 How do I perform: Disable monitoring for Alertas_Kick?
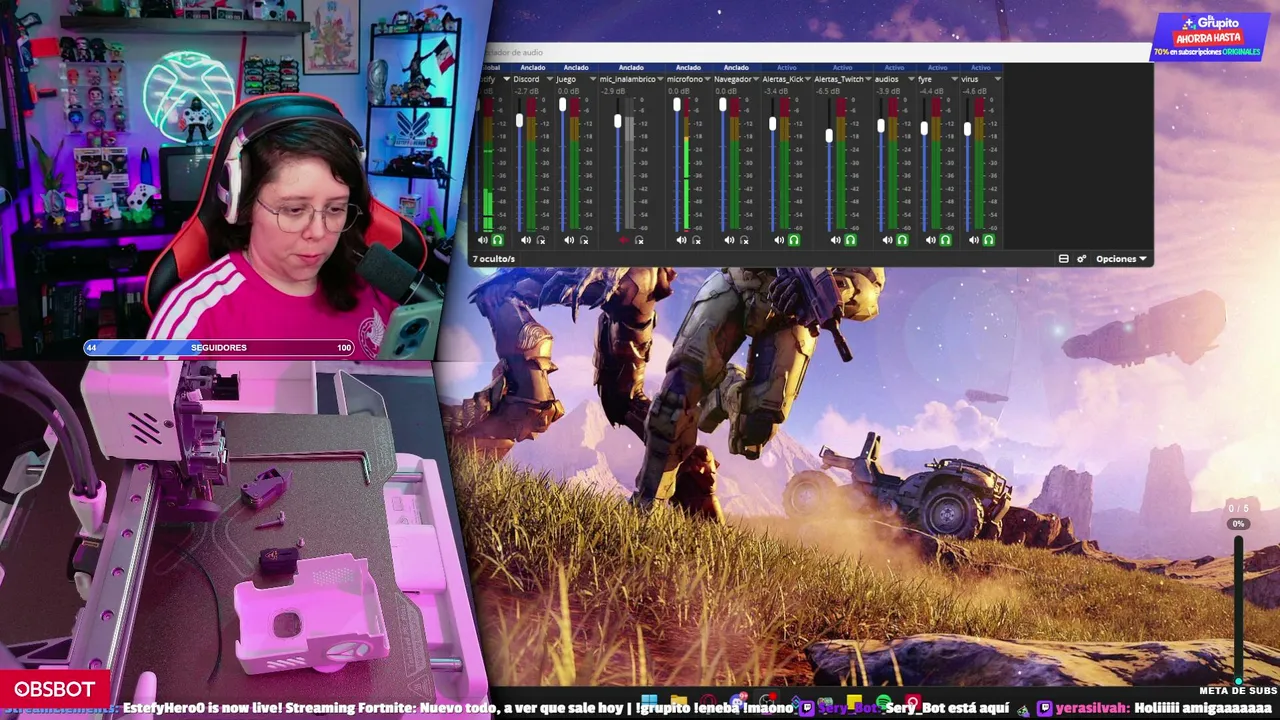pyautogui.click(x=794, y=240)
